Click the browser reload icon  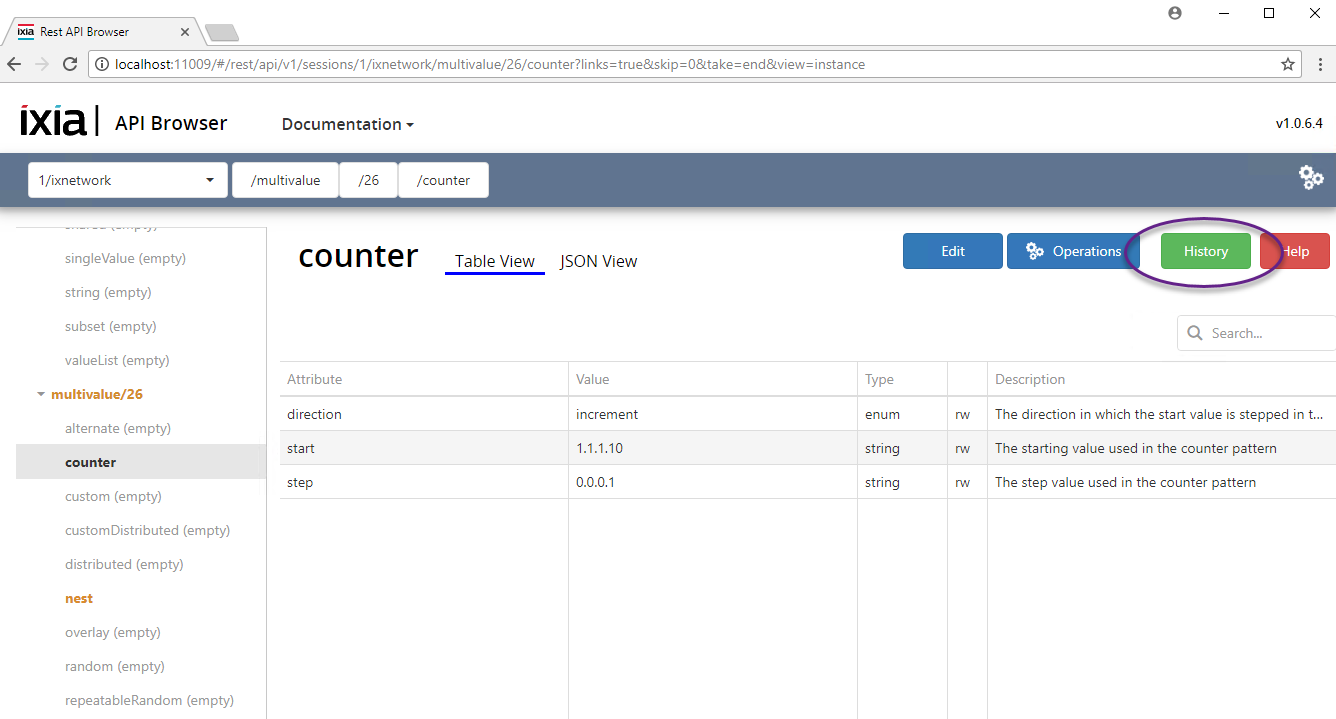(x=70, y=64)
